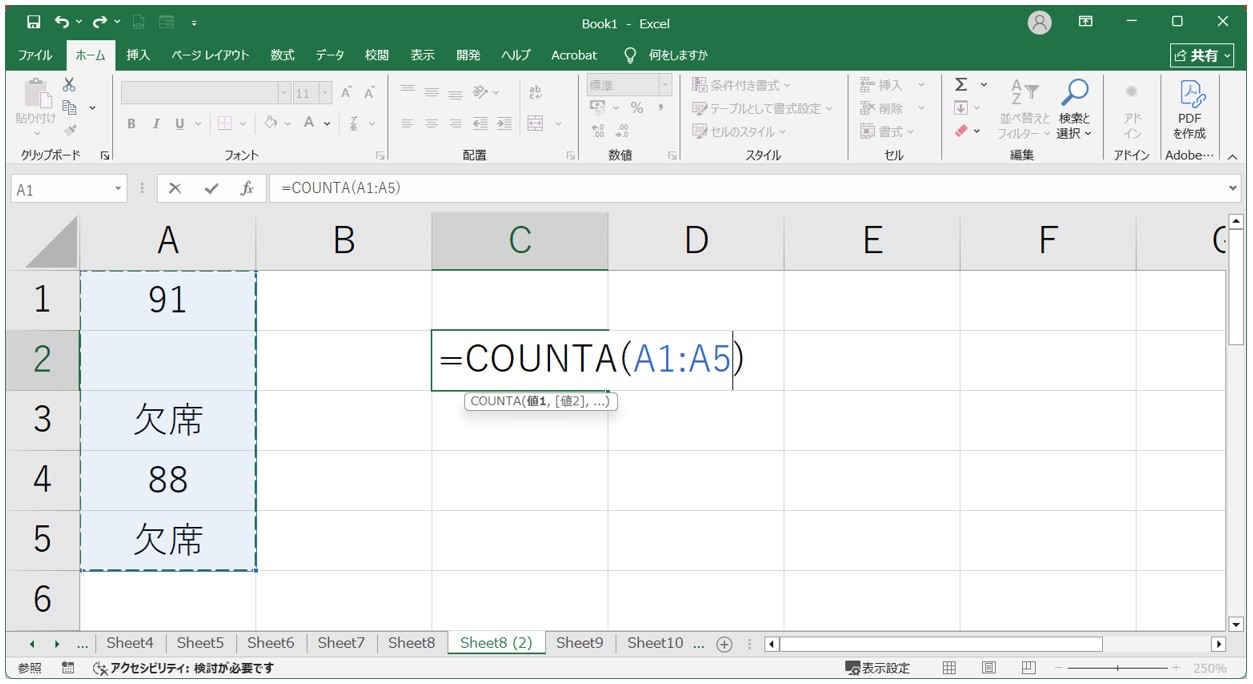Switch to Page Break Preview in the status bar

coord(1028,668)
